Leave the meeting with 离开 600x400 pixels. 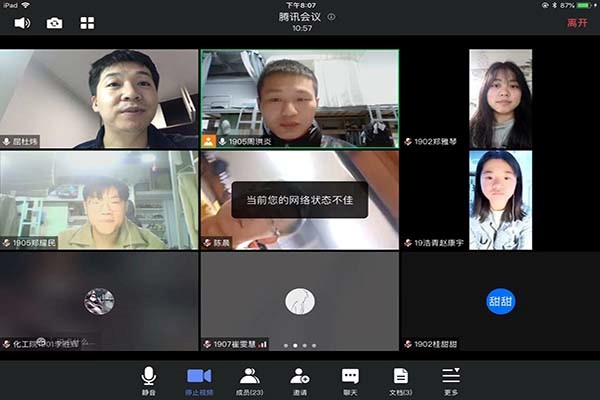tap(577, 22)
